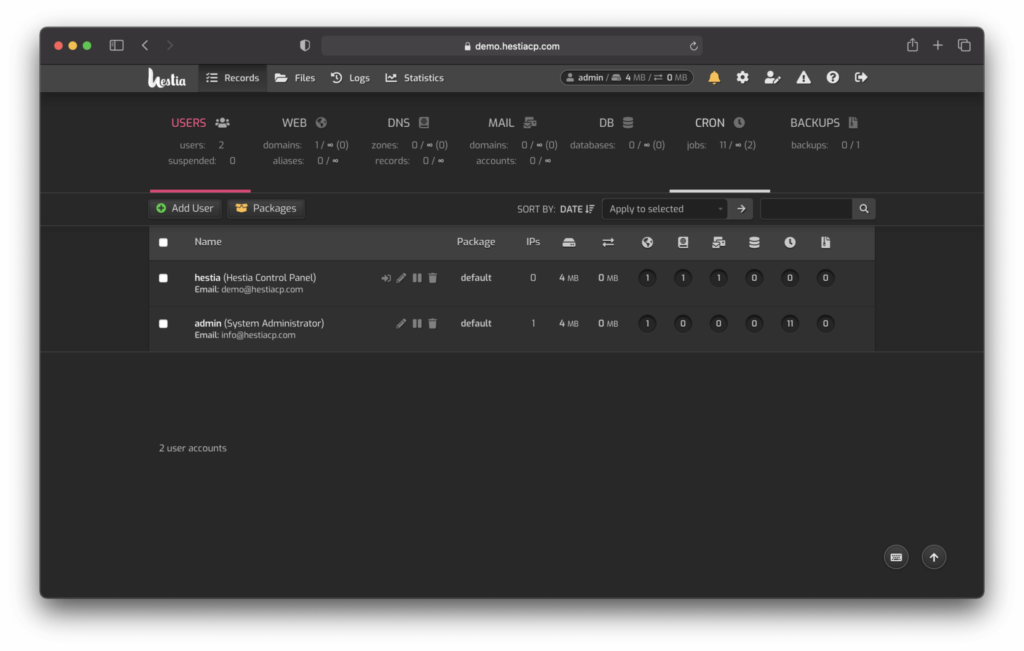Click the edit user profile icon in top bar
This screenshot has height=651, width=1024.
(x=772, y=78)
